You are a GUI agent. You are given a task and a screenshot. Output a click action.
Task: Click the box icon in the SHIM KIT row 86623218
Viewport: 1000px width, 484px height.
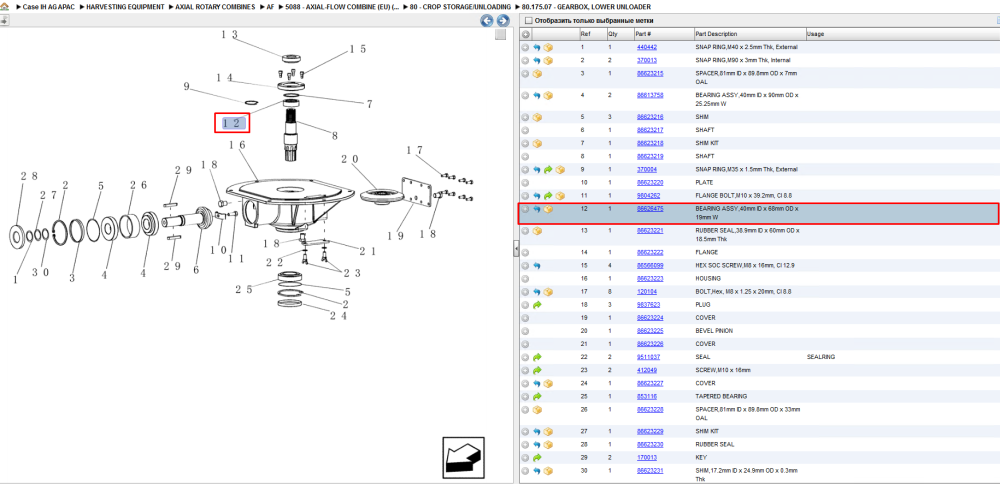(537, 143)
